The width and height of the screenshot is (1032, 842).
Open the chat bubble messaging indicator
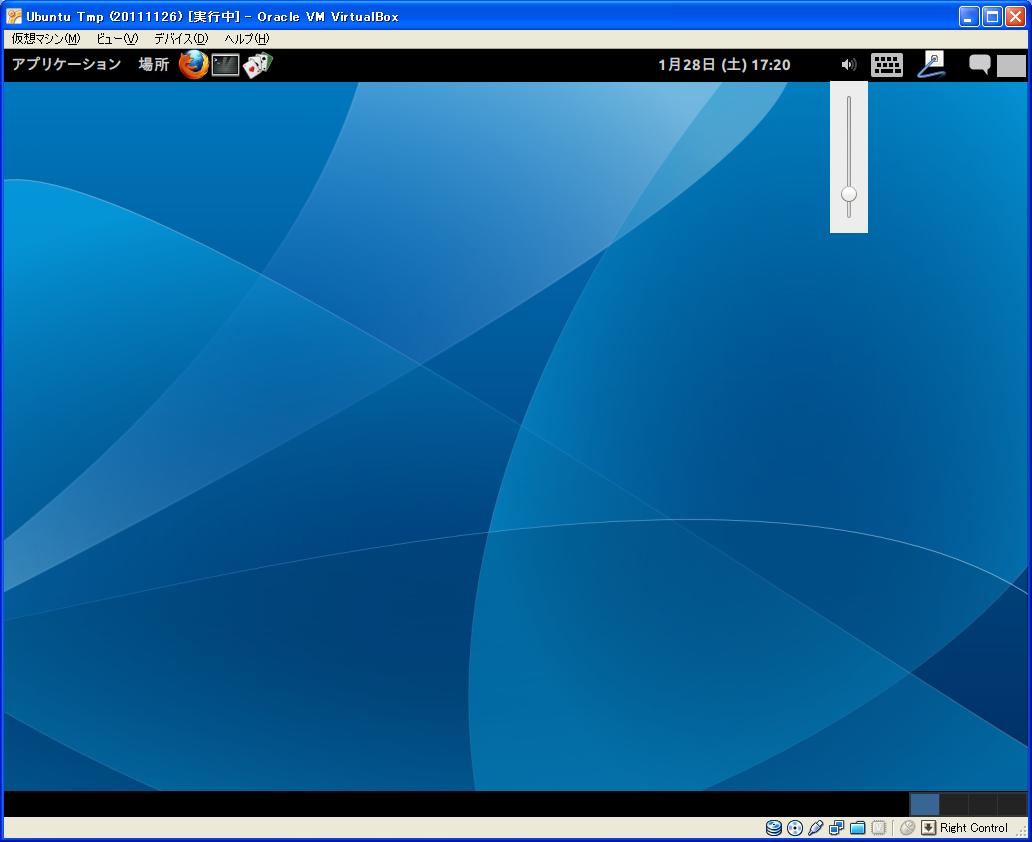(979, 64)
